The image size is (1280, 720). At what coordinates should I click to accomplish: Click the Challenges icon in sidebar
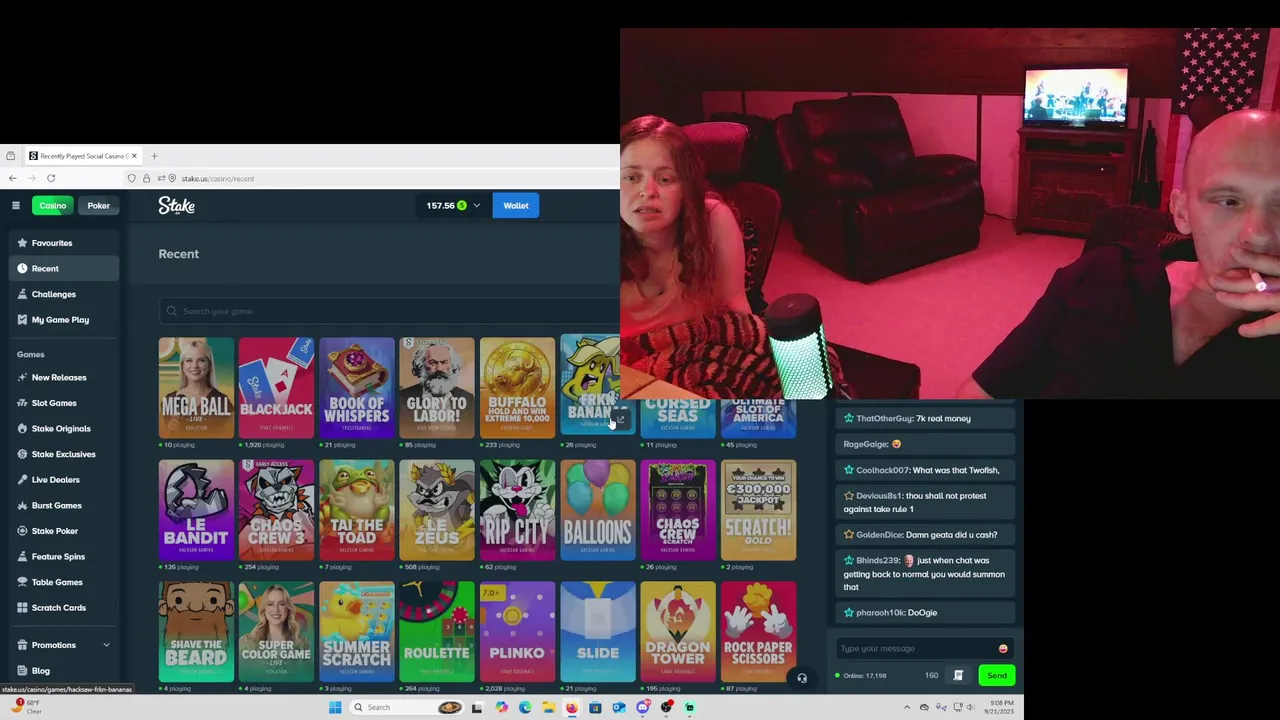[x=22, y=294]
